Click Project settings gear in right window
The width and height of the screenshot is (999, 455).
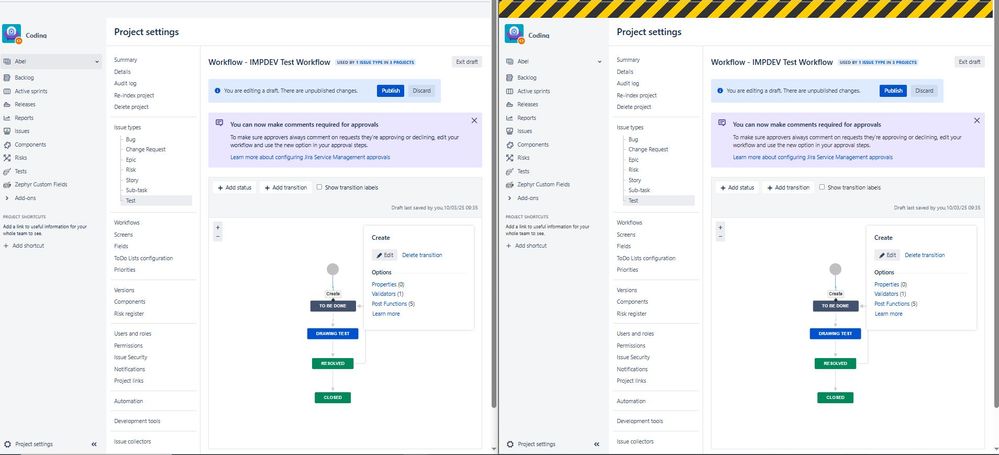click(x=510, y=444)
